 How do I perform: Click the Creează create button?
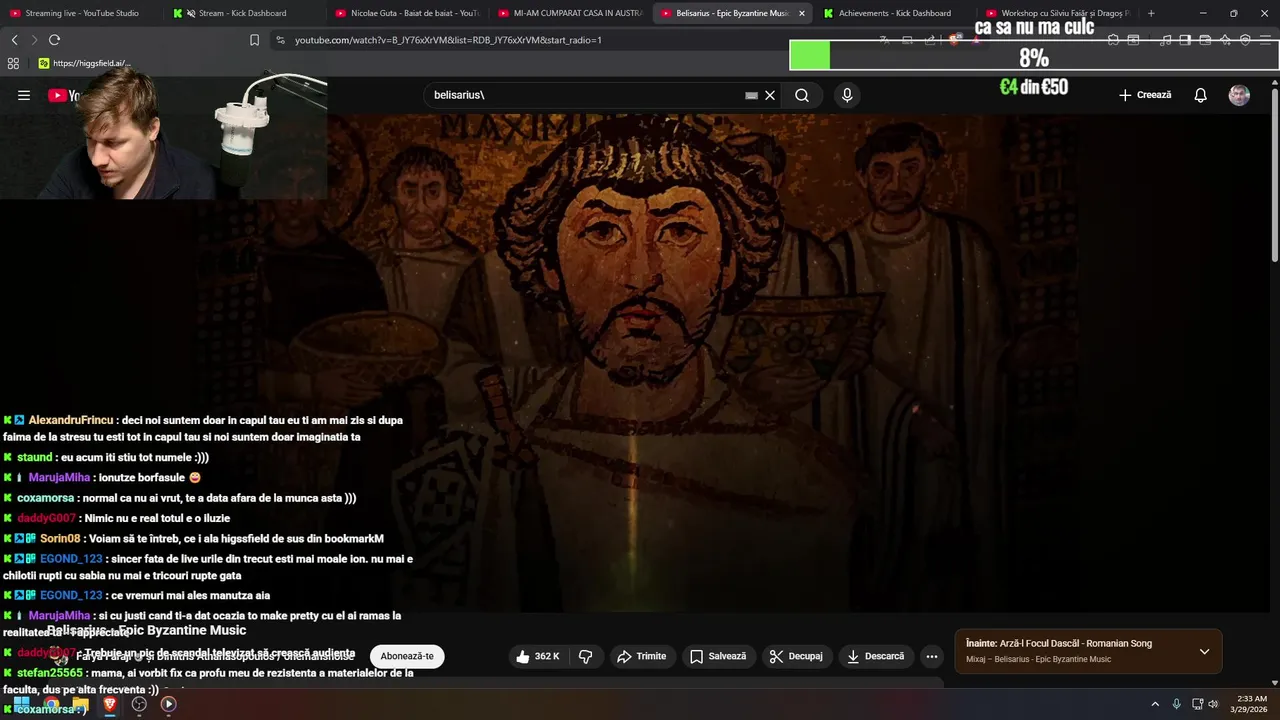(x=1145, y=95)
